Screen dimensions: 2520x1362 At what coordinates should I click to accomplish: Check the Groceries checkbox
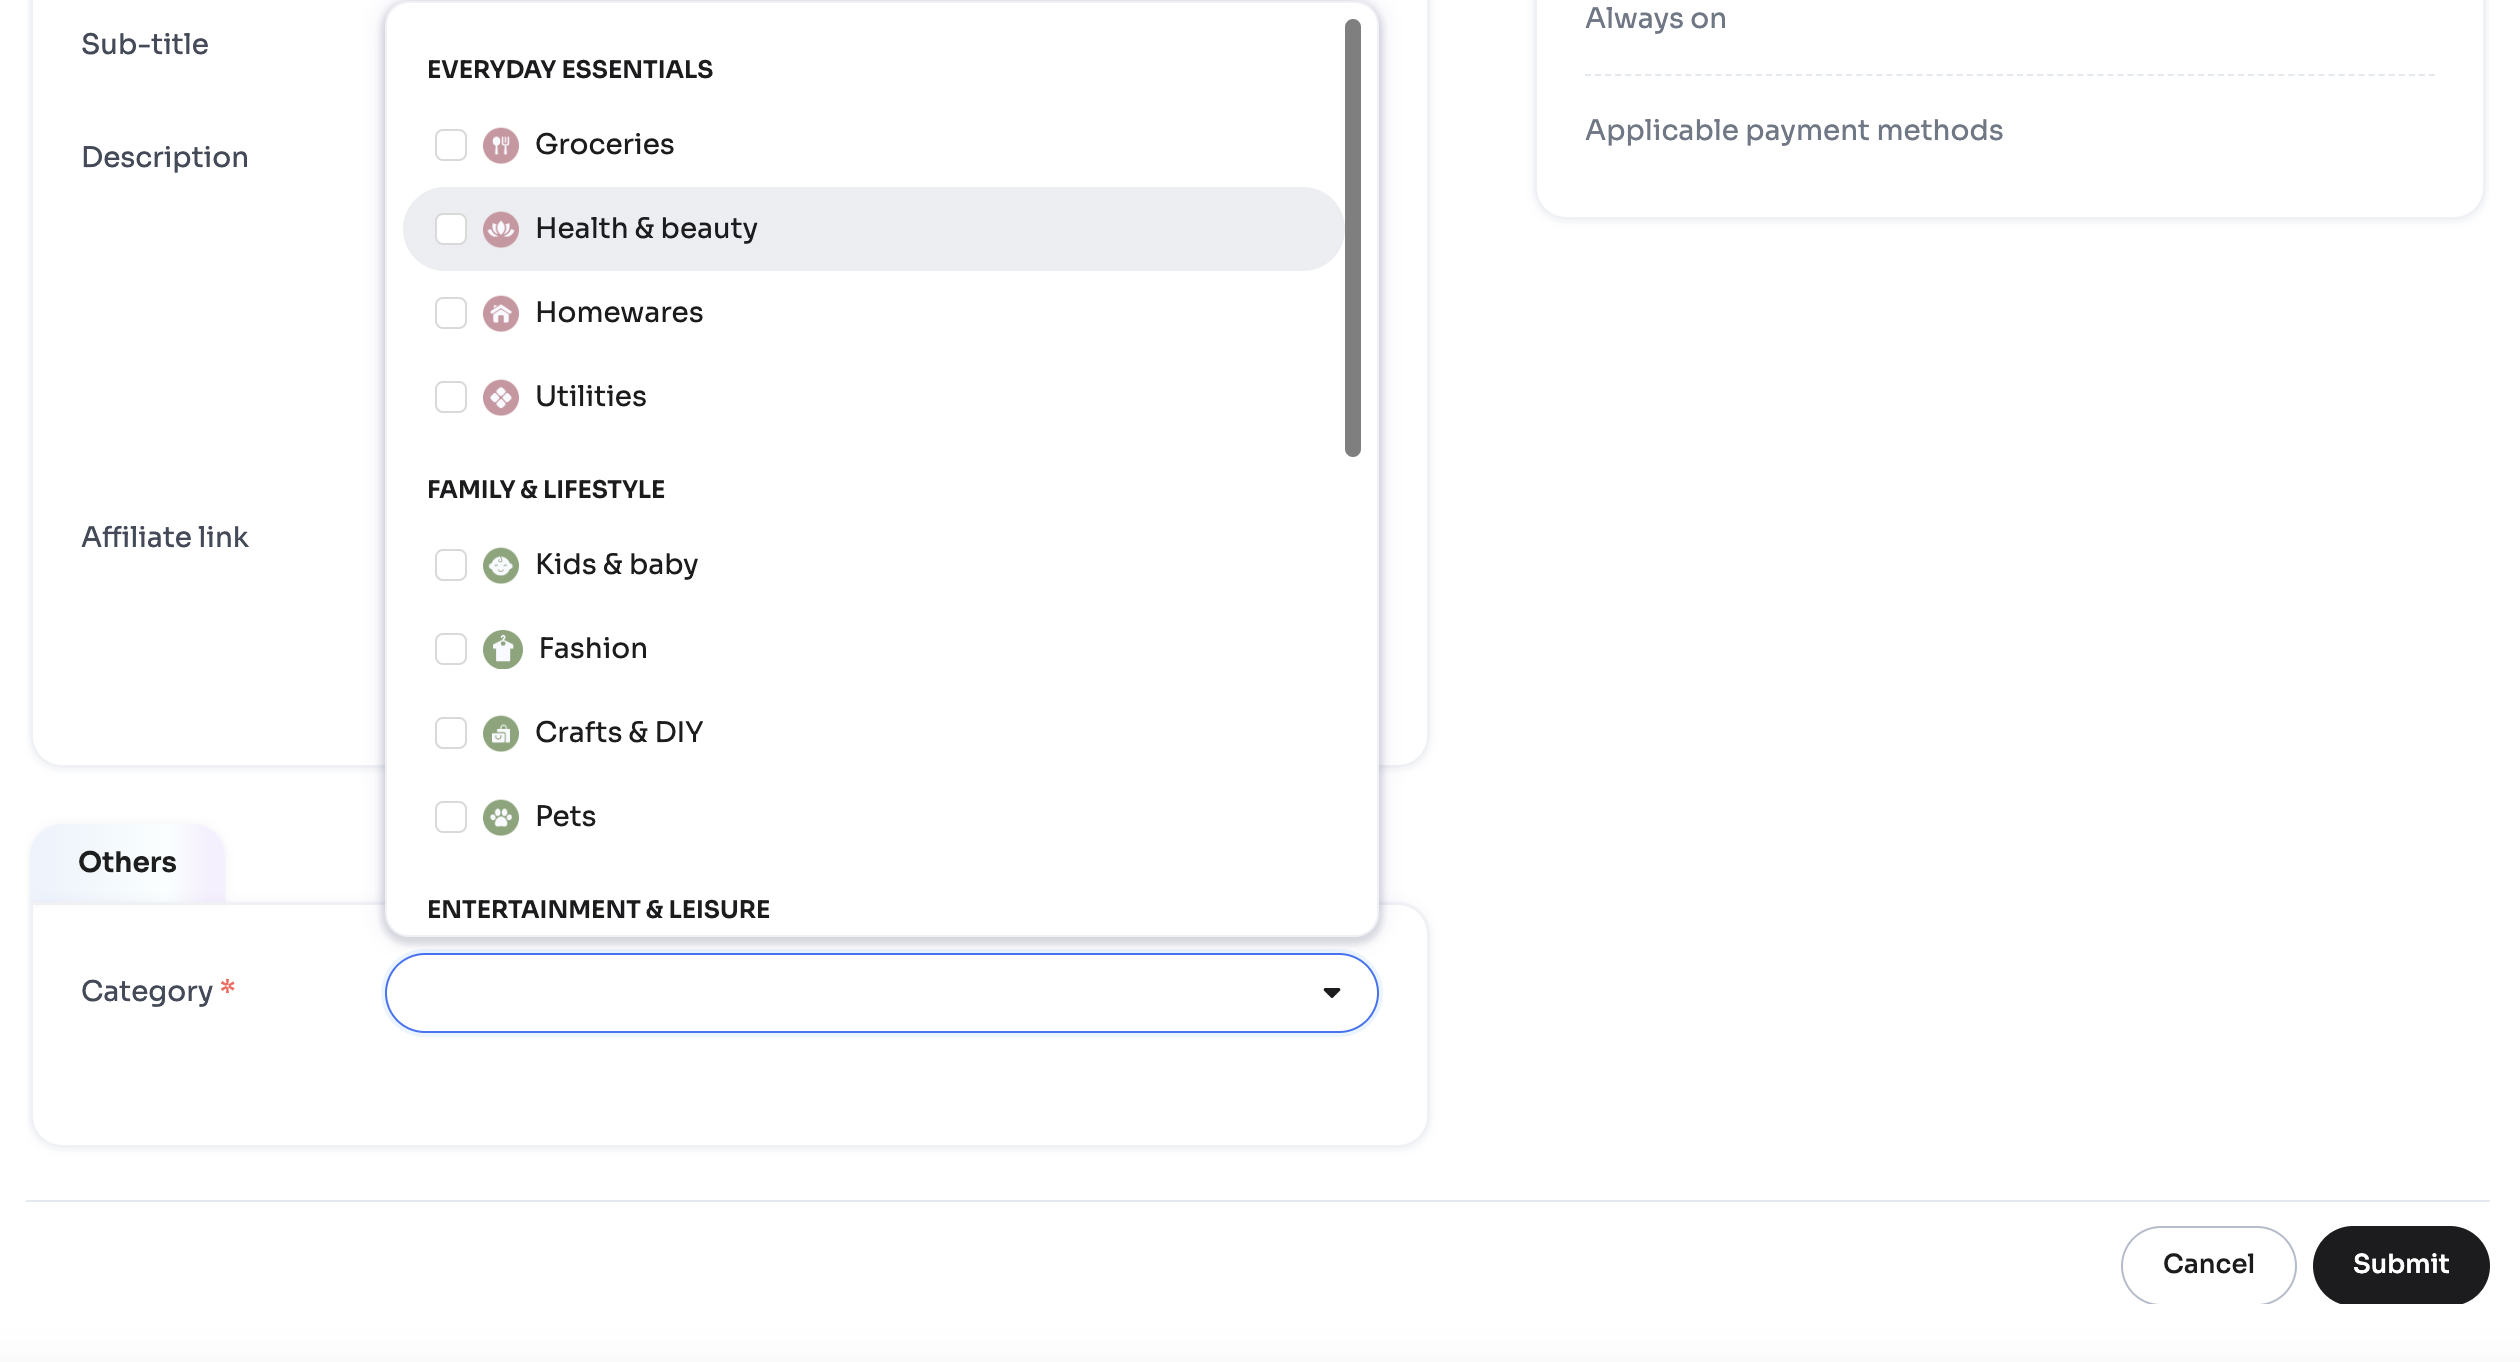click(x=450, y=145)
